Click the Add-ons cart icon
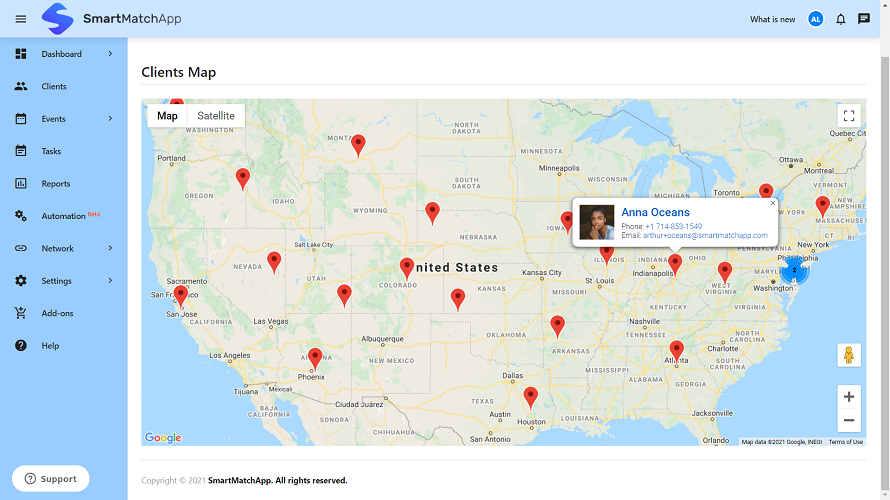The image size is (890, 500). tap(21, 313)
